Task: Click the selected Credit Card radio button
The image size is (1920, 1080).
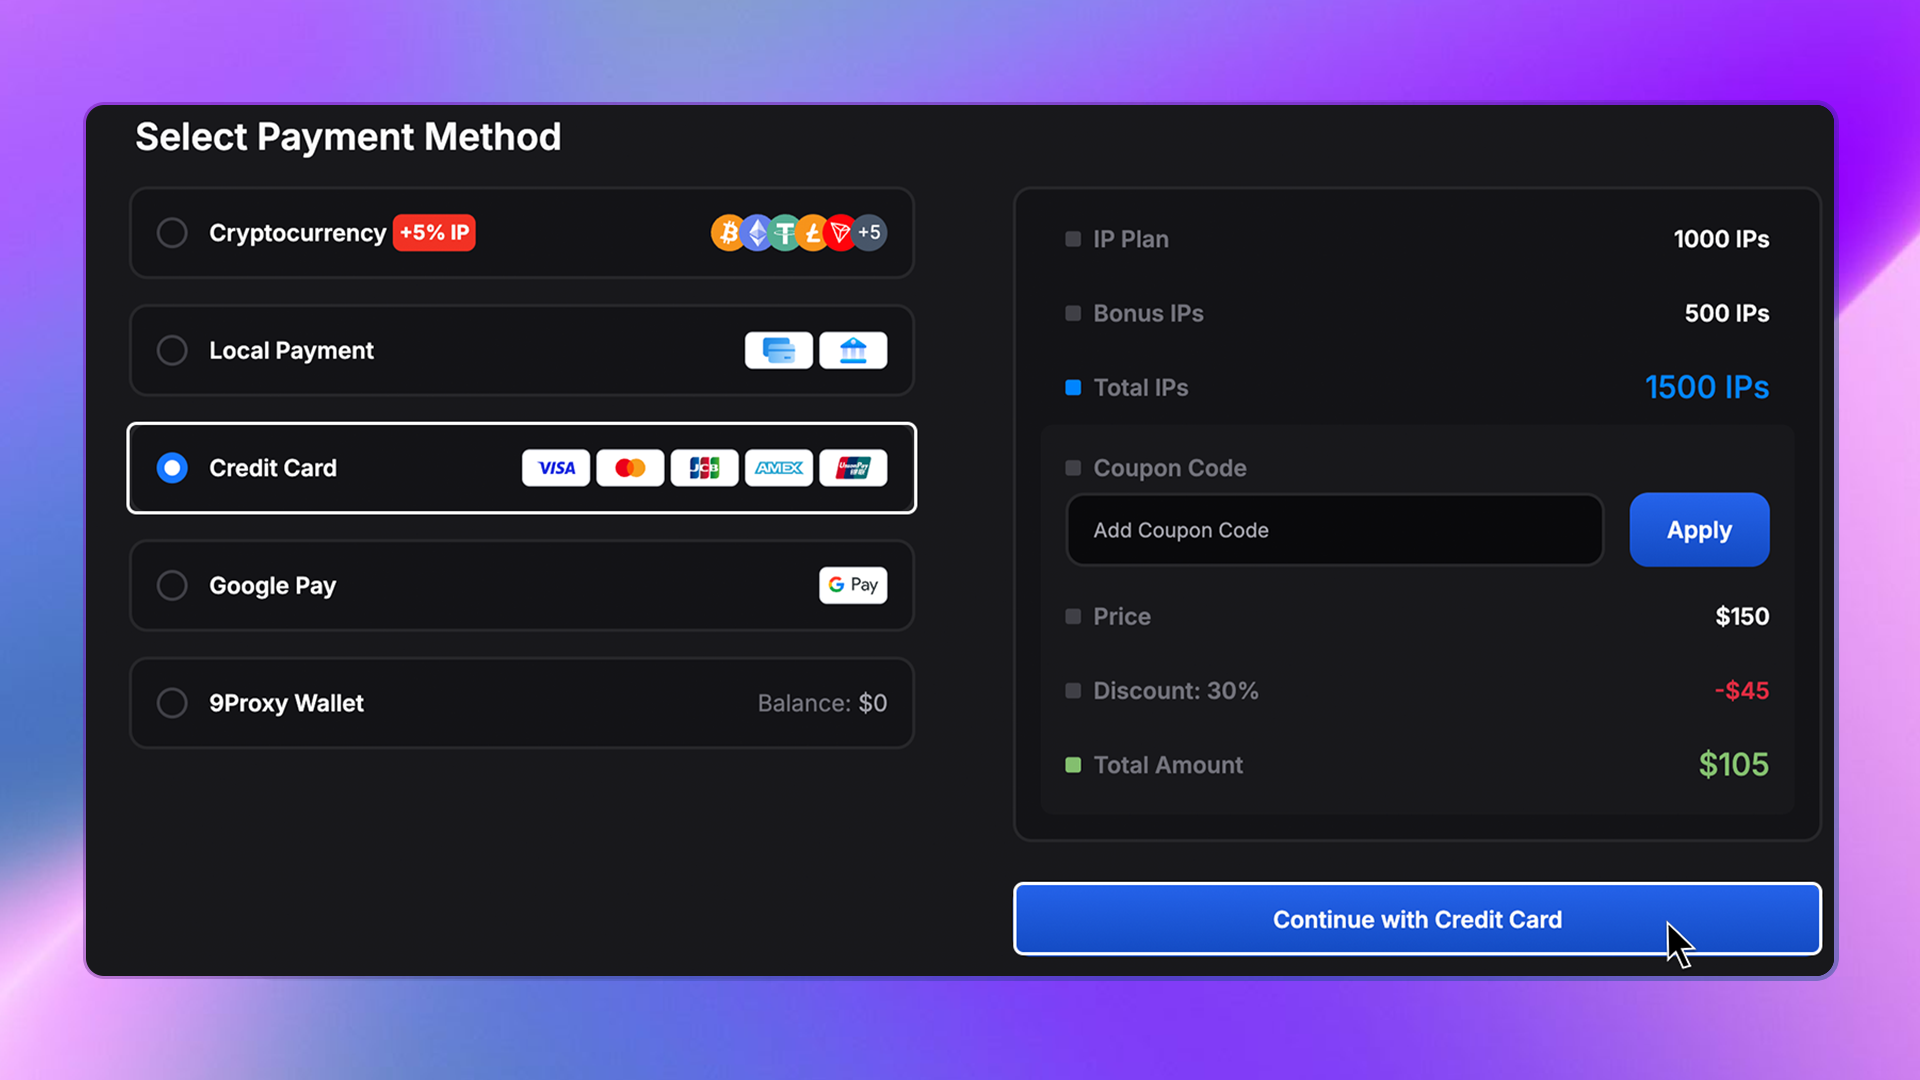Action: 172,468
